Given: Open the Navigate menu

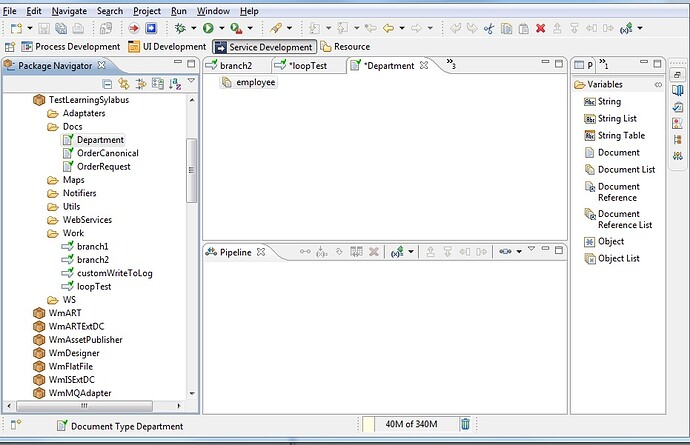Looking at the screenshot, I should [x=69, y=11].
